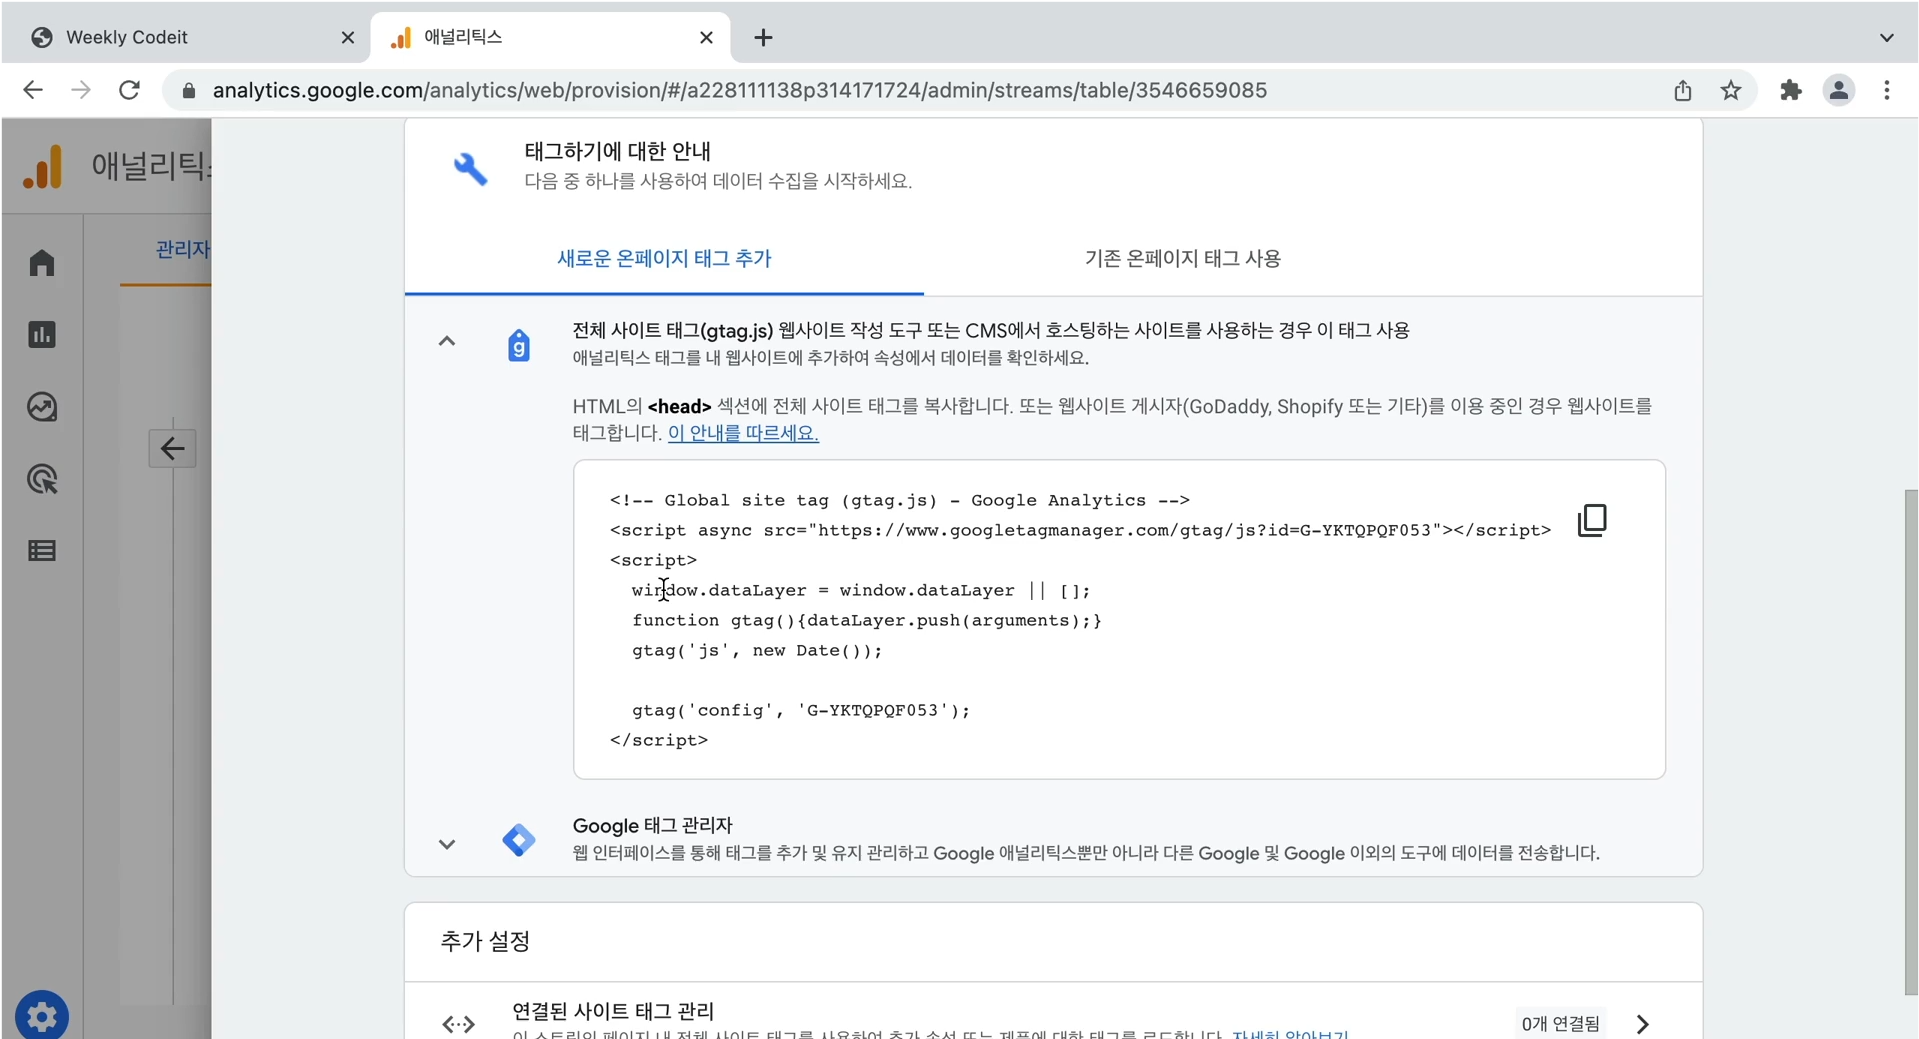Switch to the Weekly Codeit browser tab
The height and width of the screenshot is (1039, 1919).
pos(188,38)
